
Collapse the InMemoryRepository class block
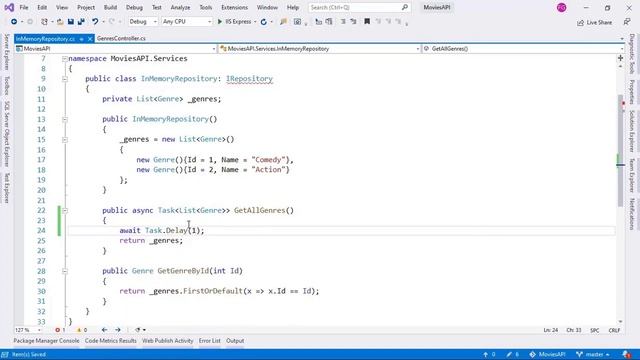(64, 79)
